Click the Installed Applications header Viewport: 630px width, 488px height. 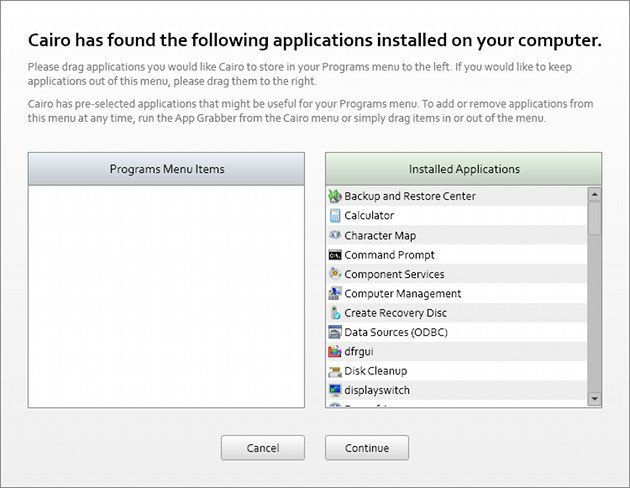(x=464, y=169)
